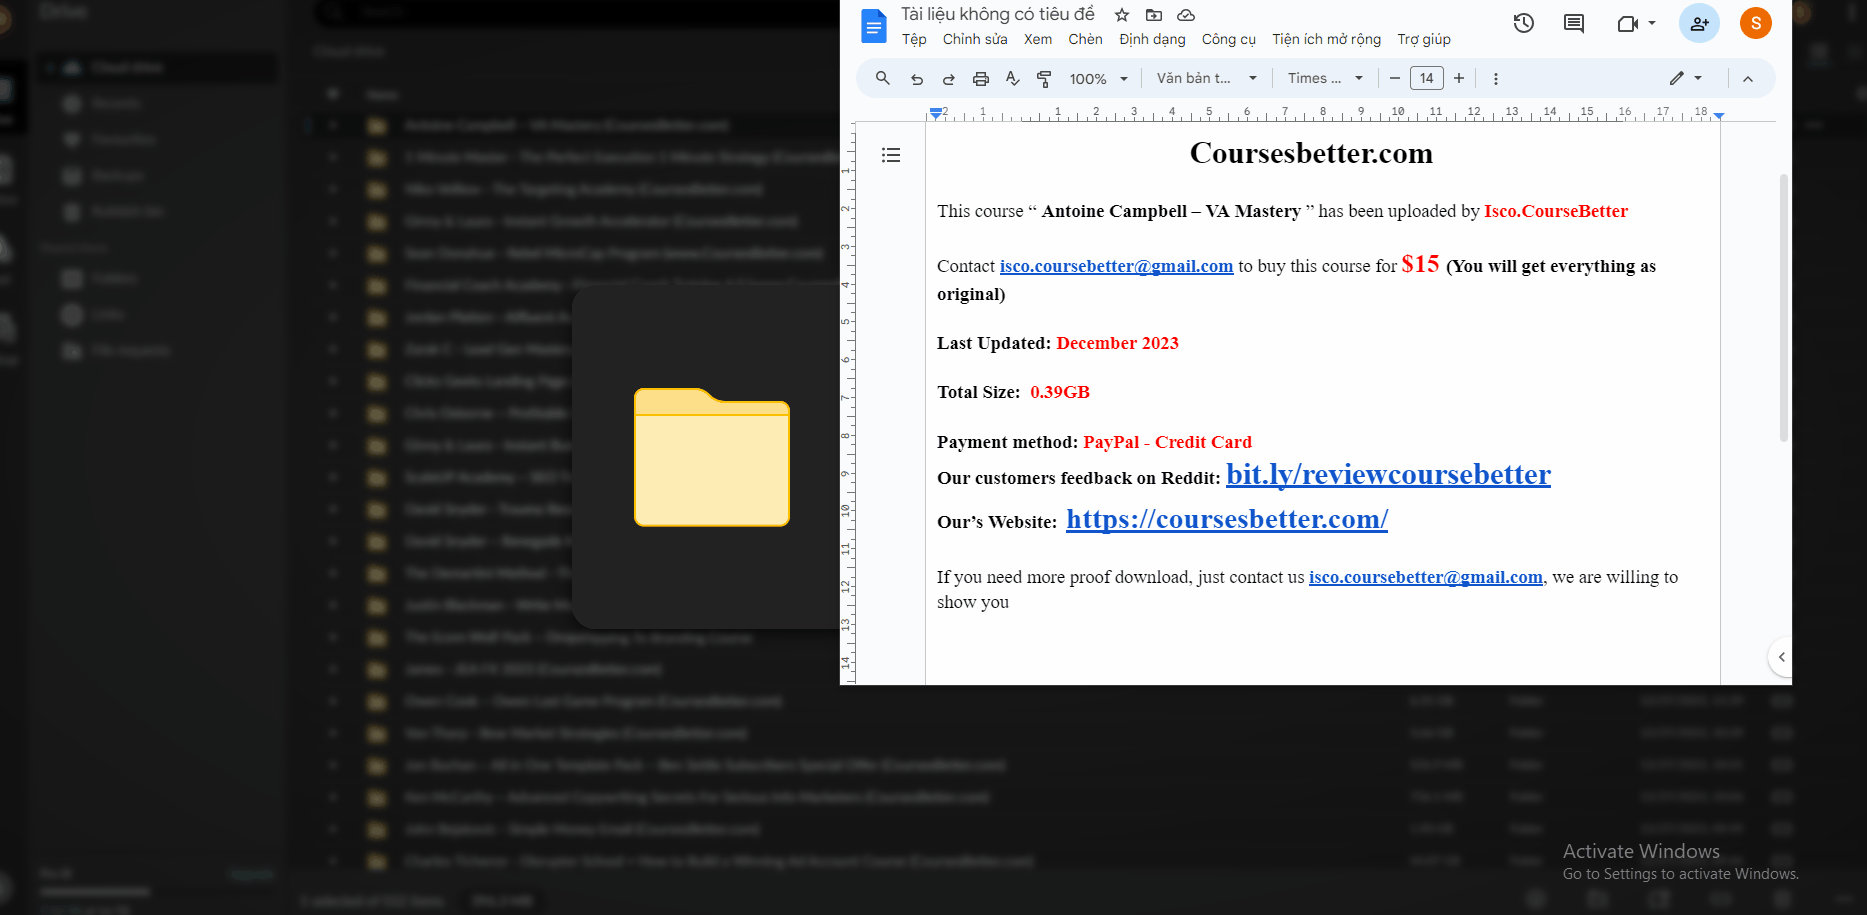Image resolution: width=1867 pixels, height=915 pixels.
Task: Open the three-dot more toolbar options
Action: 1496,79
